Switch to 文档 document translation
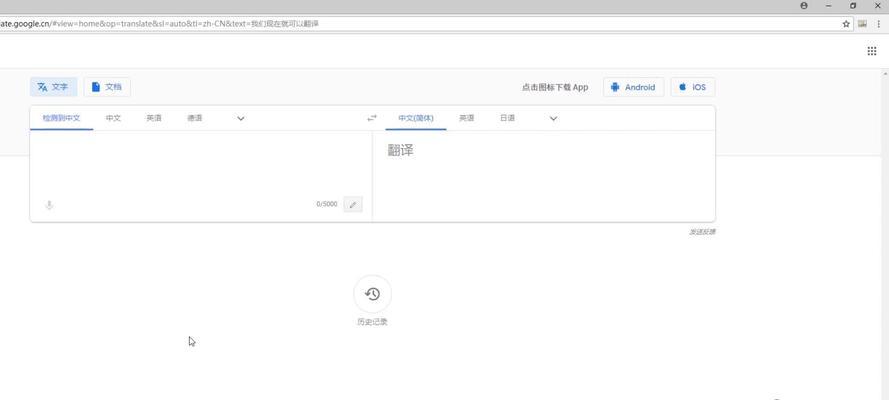 point(107,87)
